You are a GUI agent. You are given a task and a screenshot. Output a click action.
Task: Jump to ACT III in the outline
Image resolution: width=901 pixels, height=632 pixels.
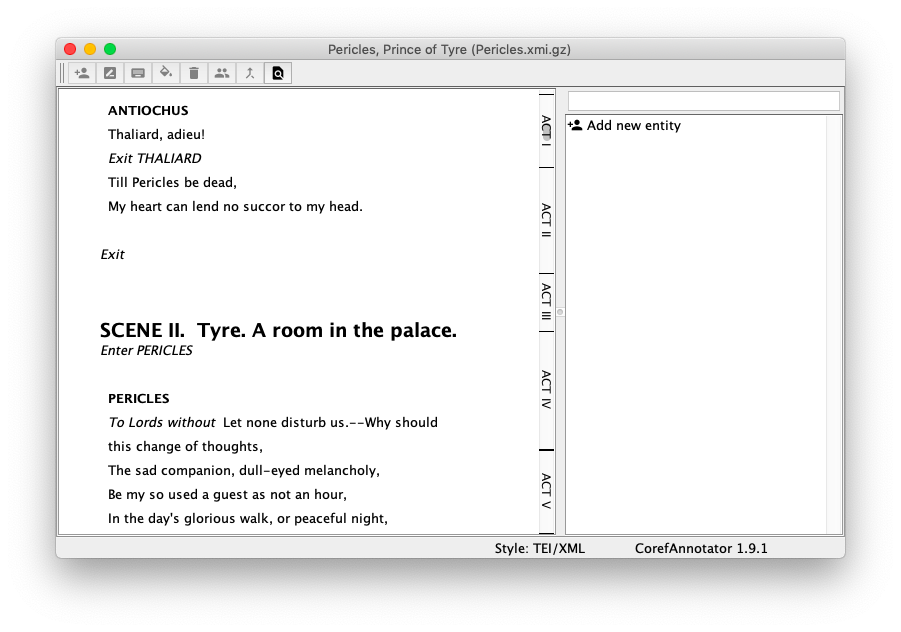click(x=546, y=302)
